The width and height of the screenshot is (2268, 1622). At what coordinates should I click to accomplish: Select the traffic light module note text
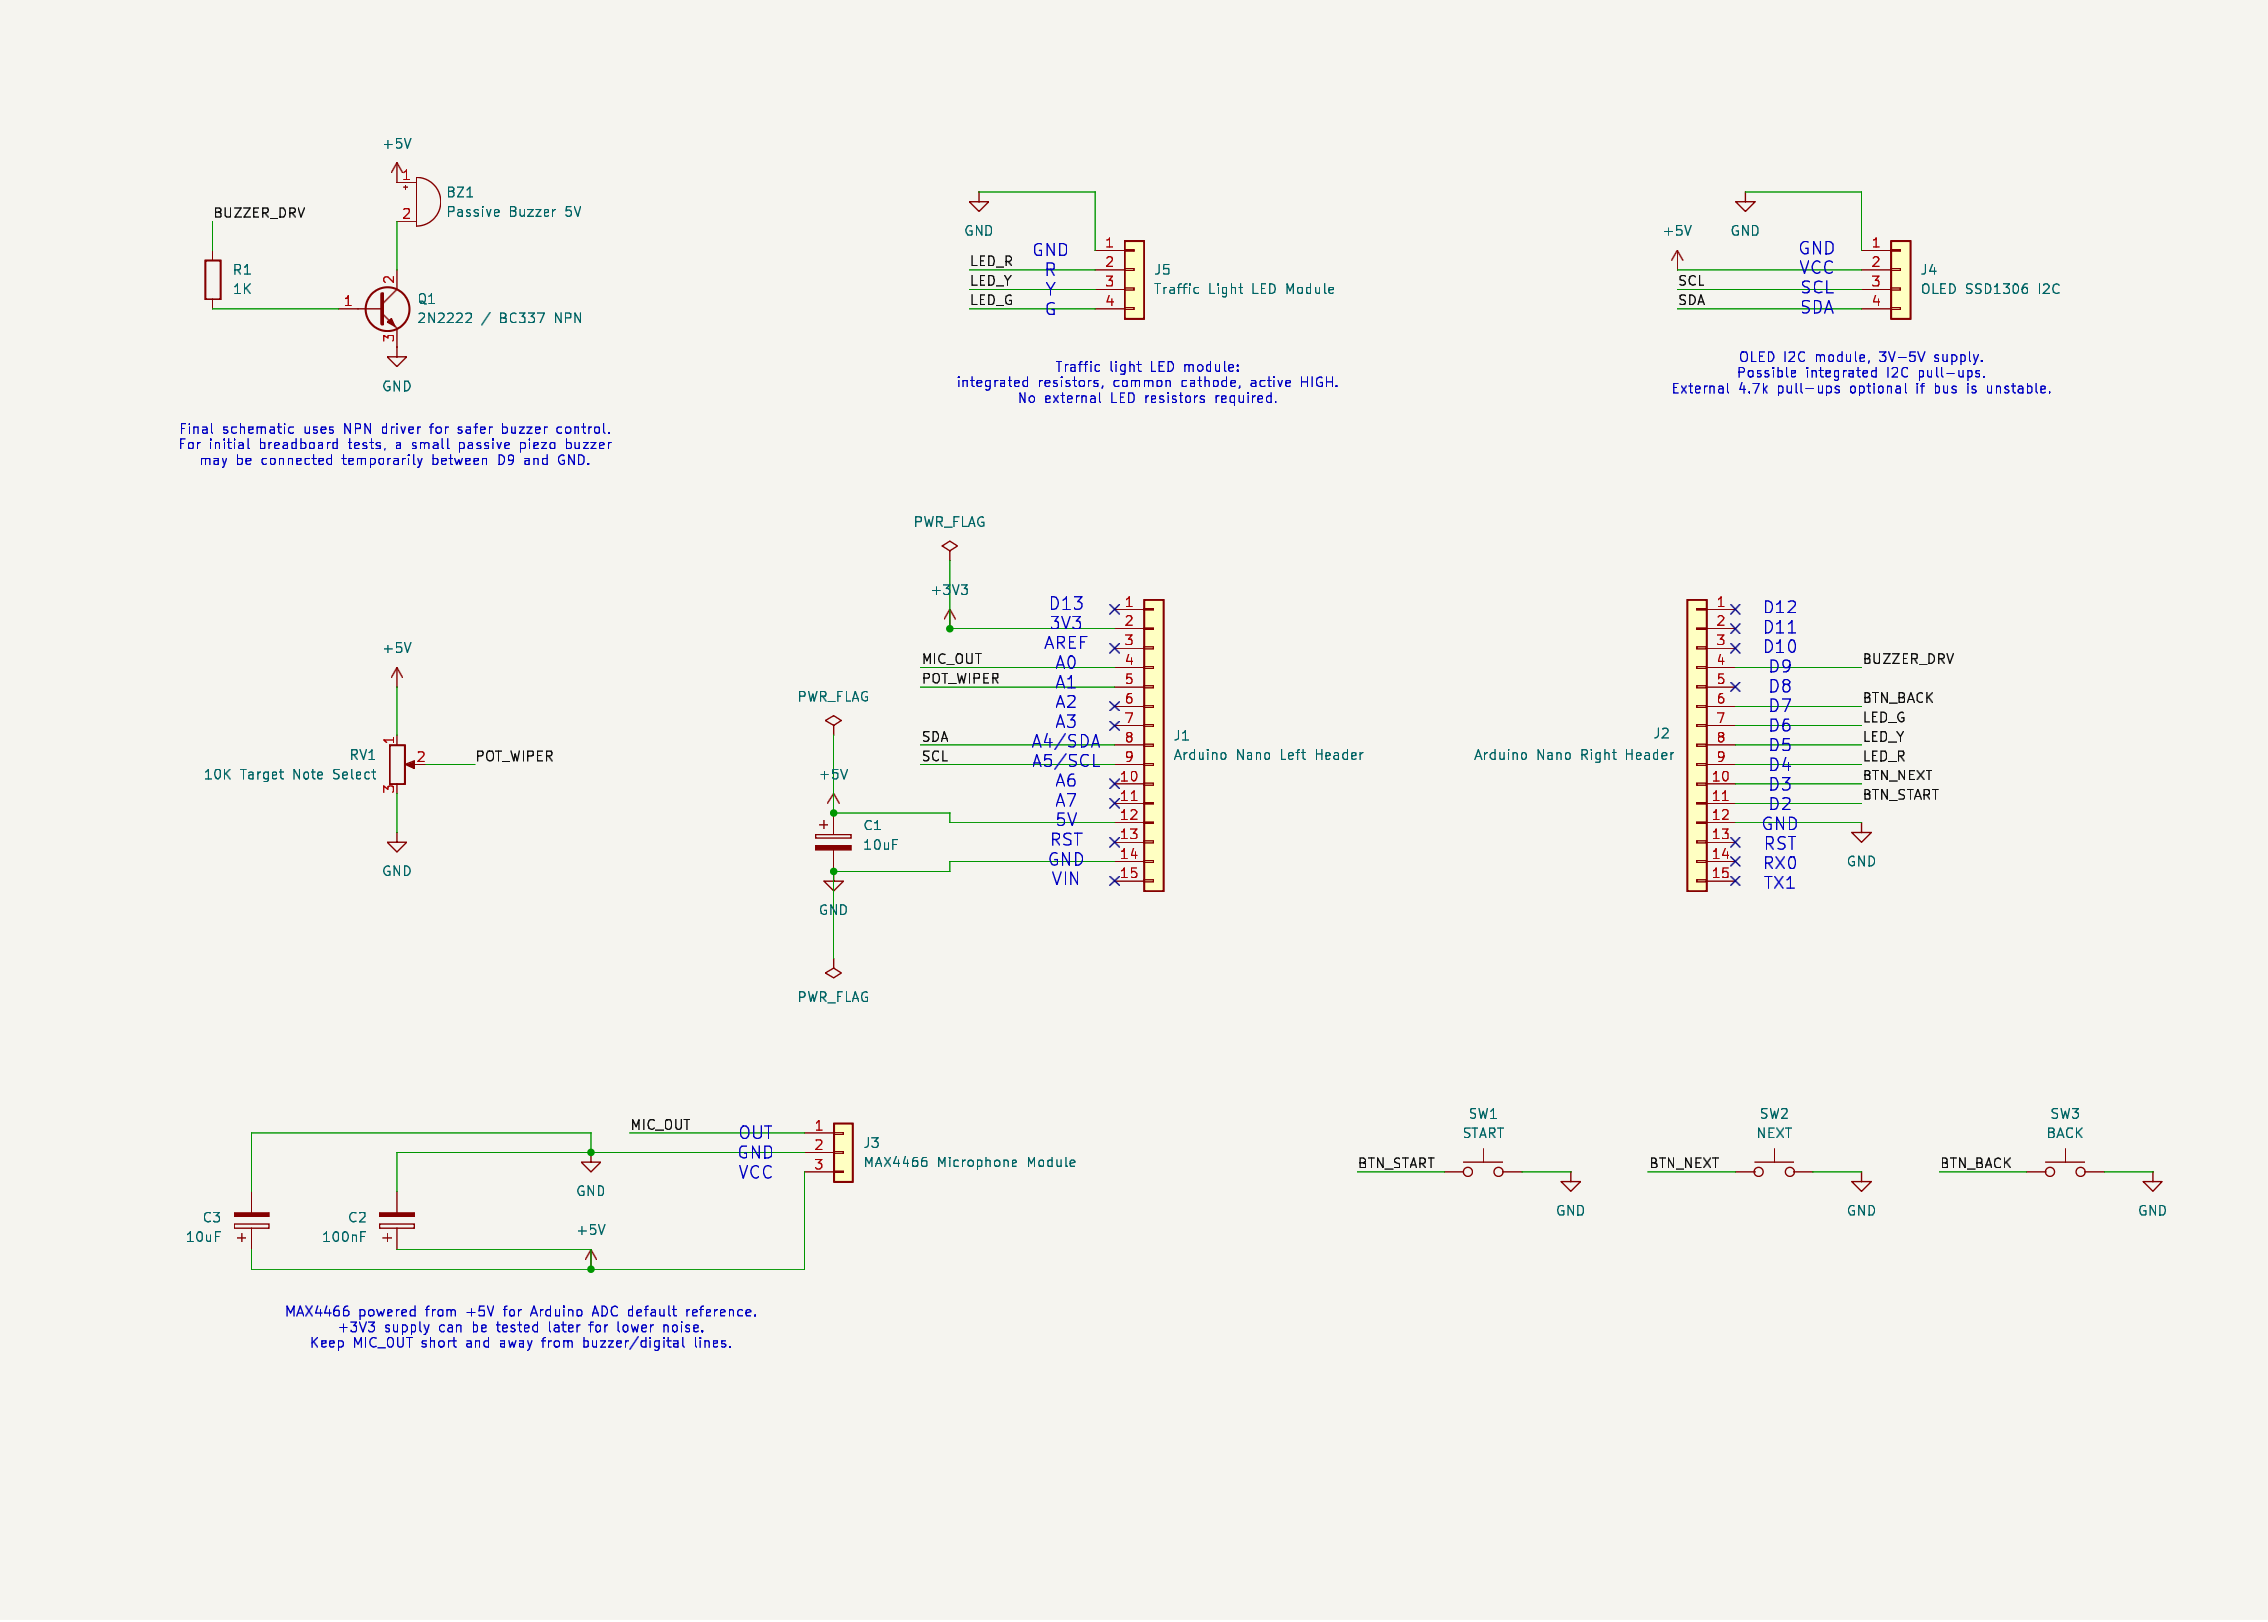click(1148, 383)
